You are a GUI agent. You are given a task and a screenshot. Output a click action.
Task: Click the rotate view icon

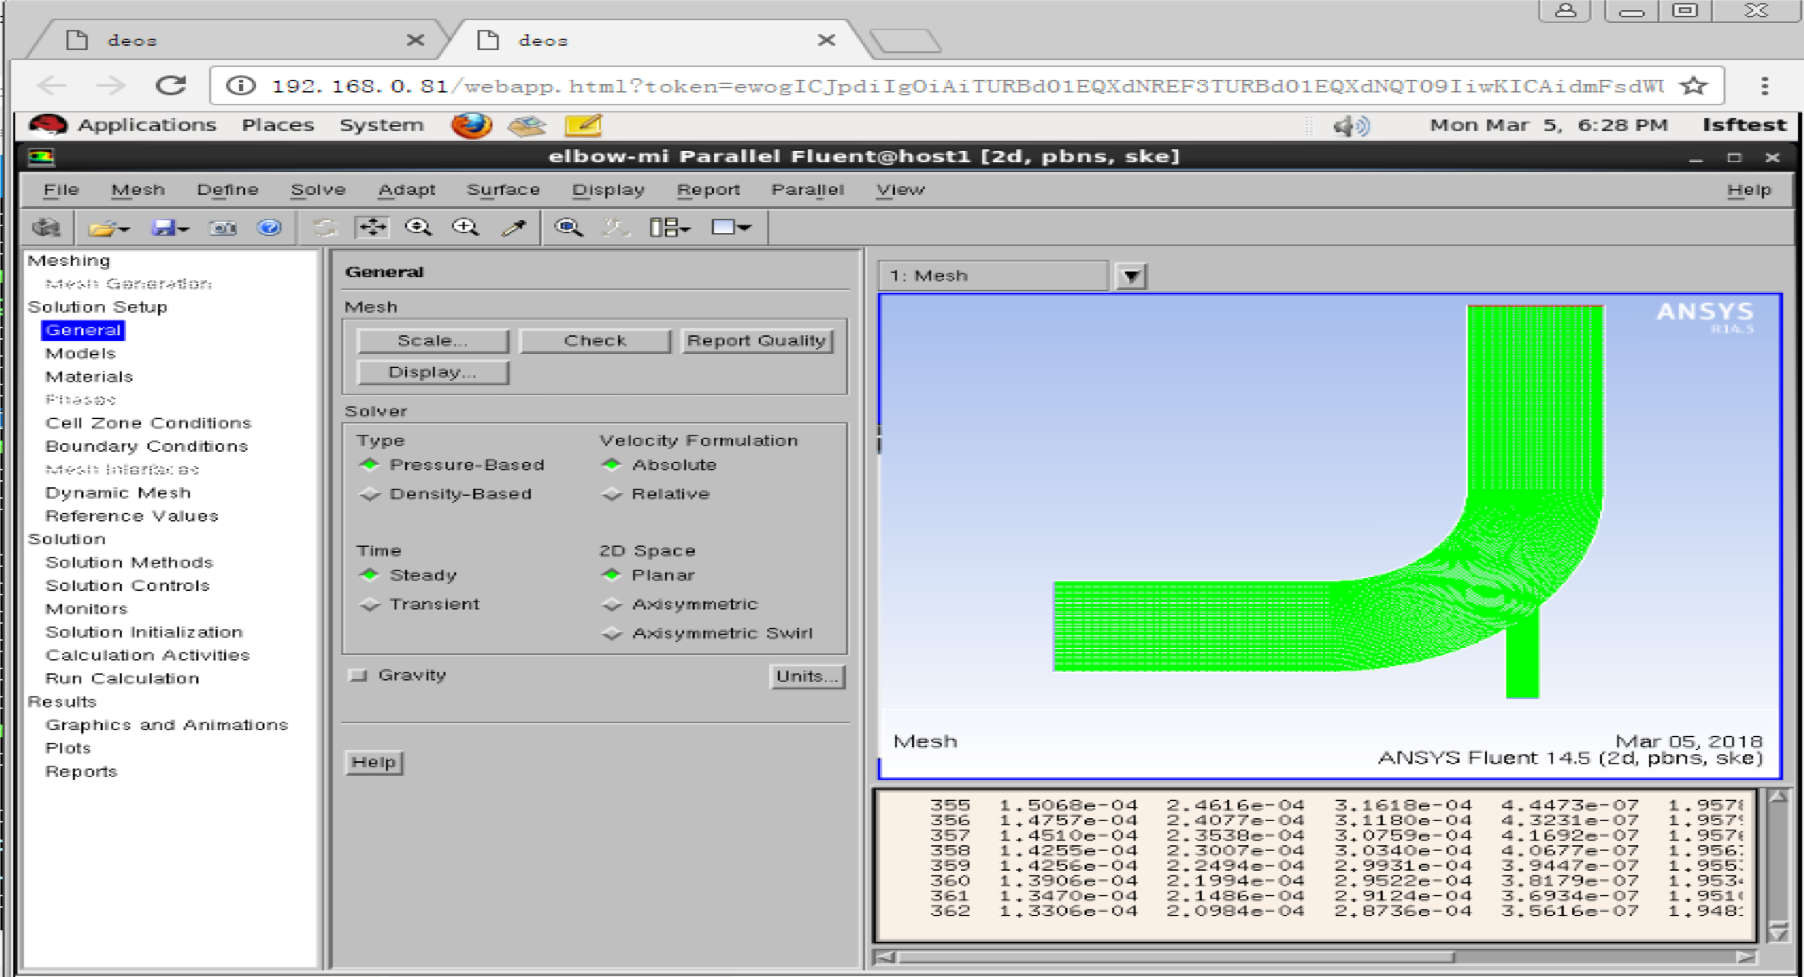click(324, 228)
